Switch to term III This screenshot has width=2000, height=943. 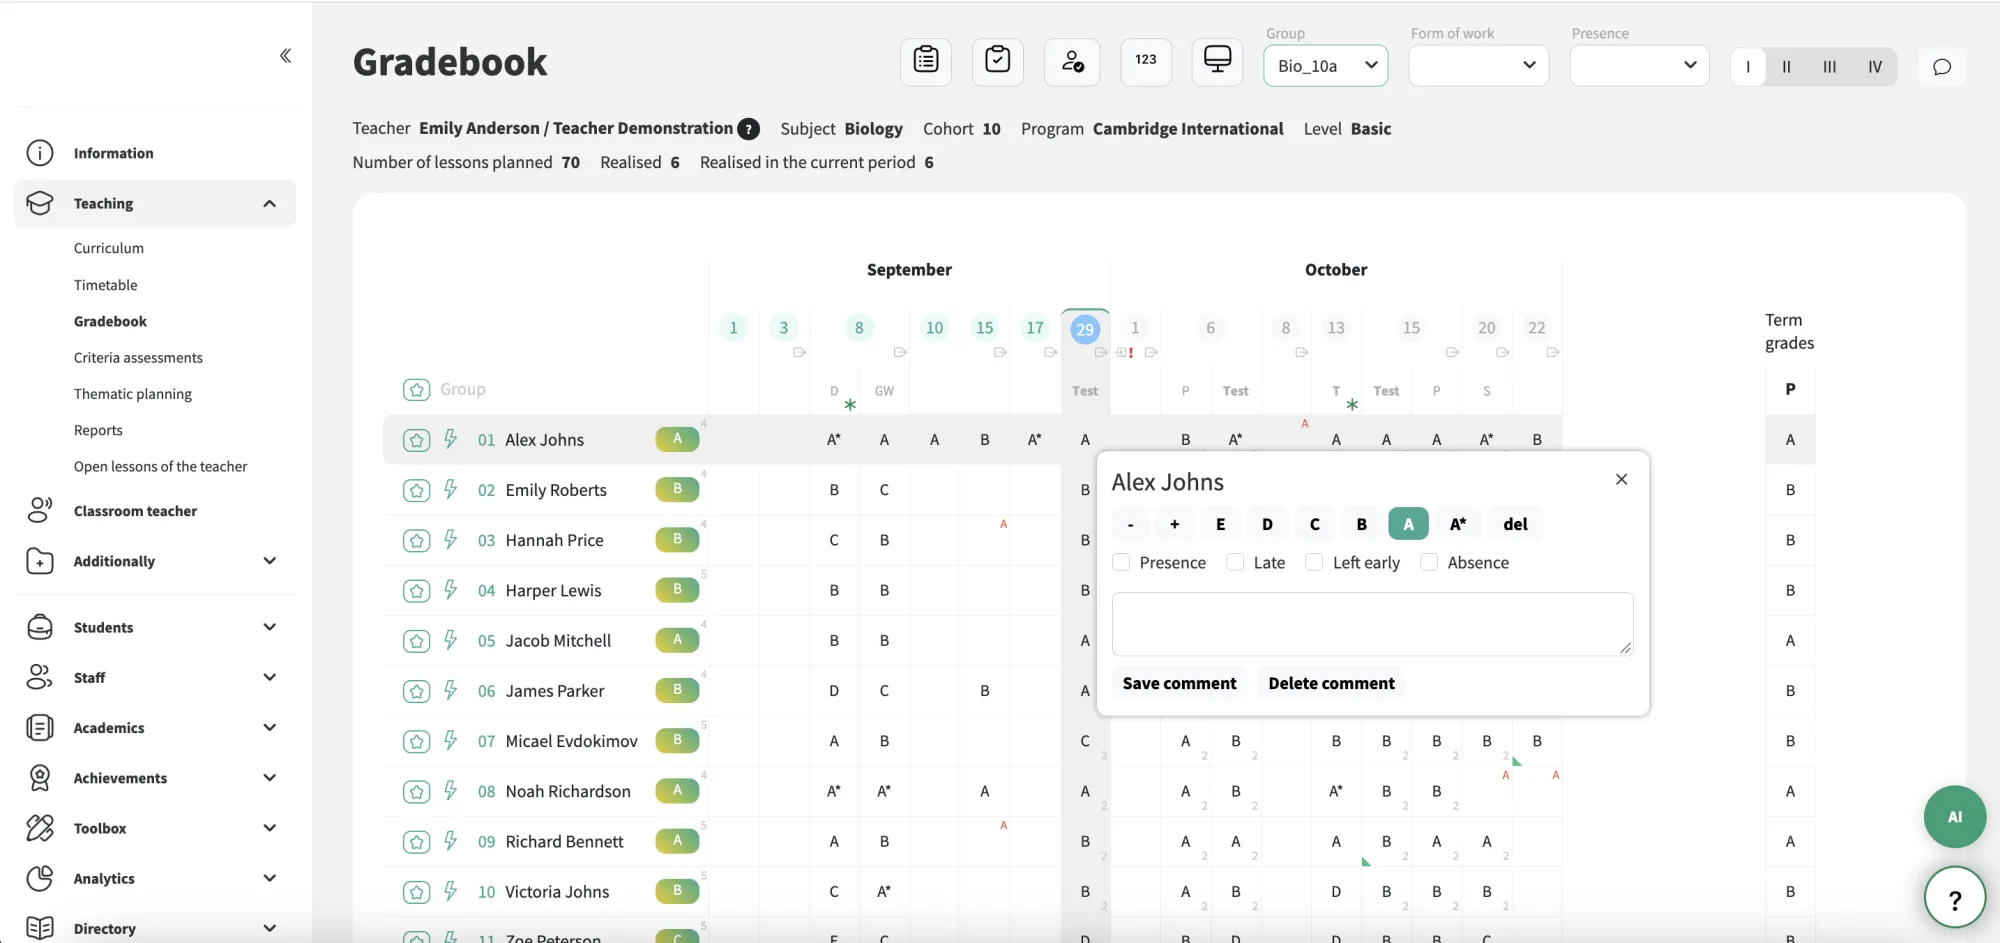[x=1829, y=67]
